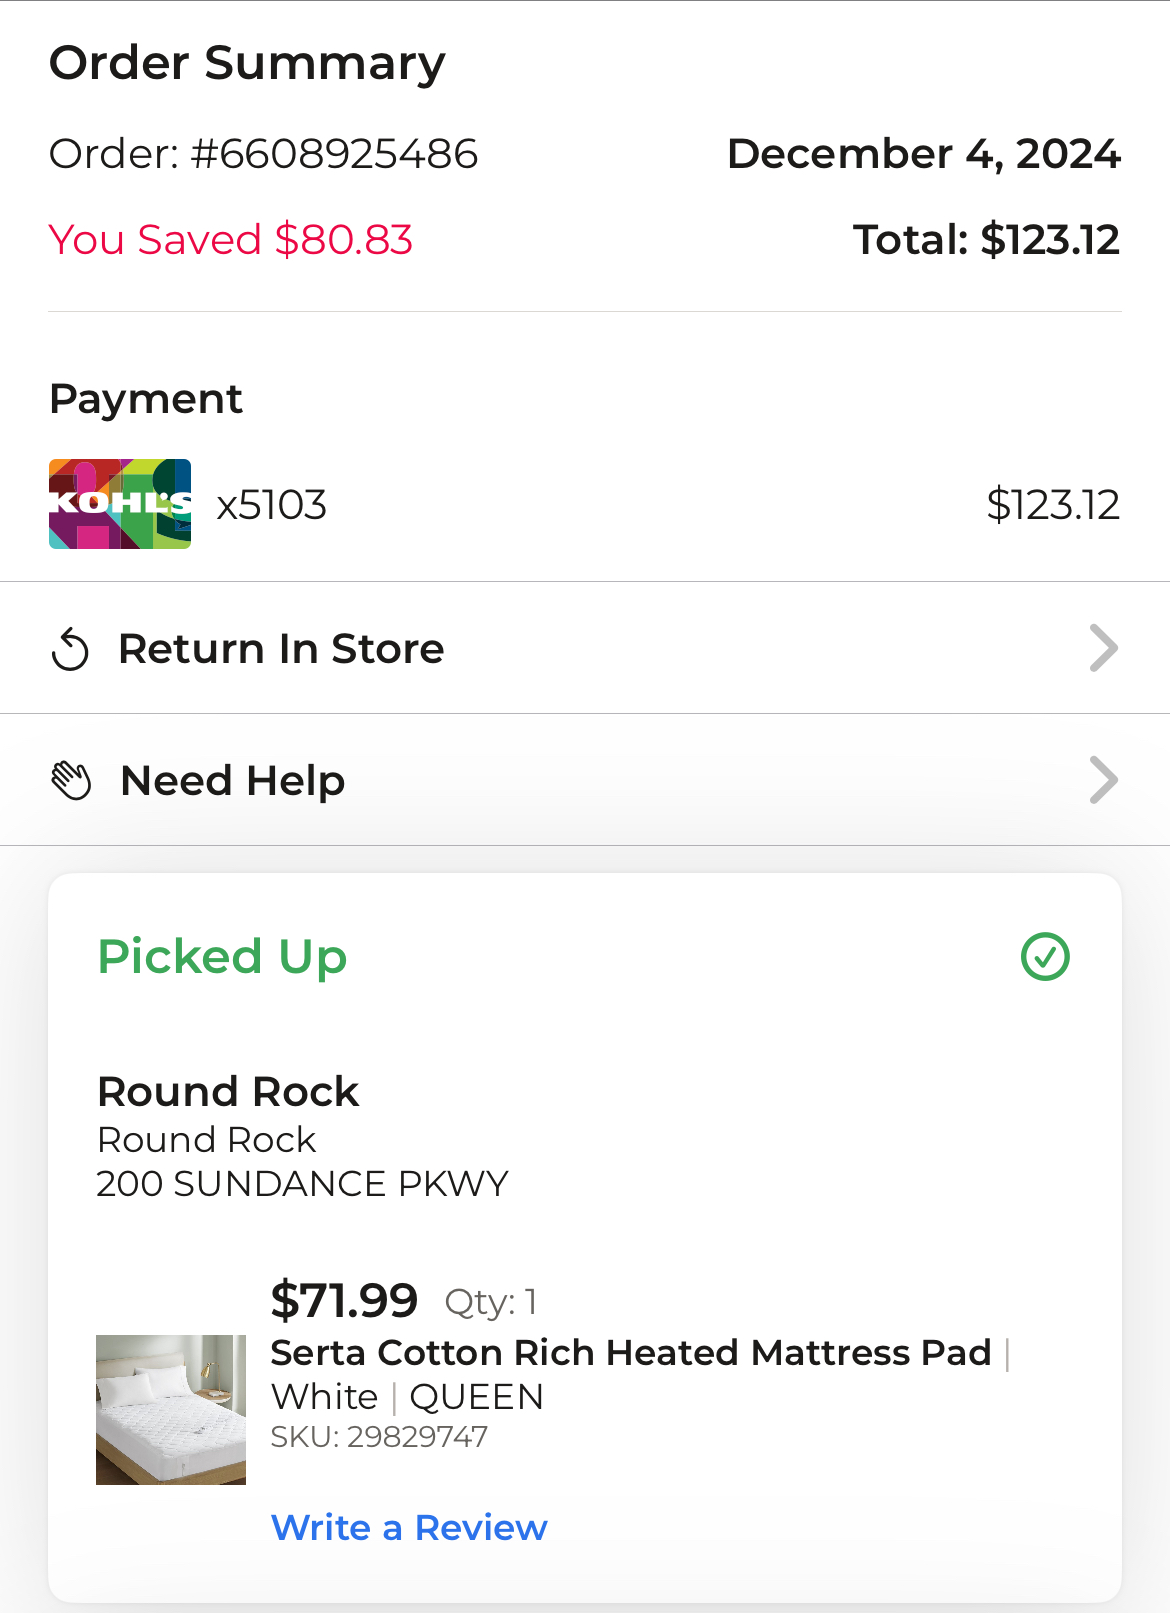The width and height of the screenshot is (1170, 1613).
Task: Select the Round Rock store name
Action: pyautogui.click(x=228, y=1092)
